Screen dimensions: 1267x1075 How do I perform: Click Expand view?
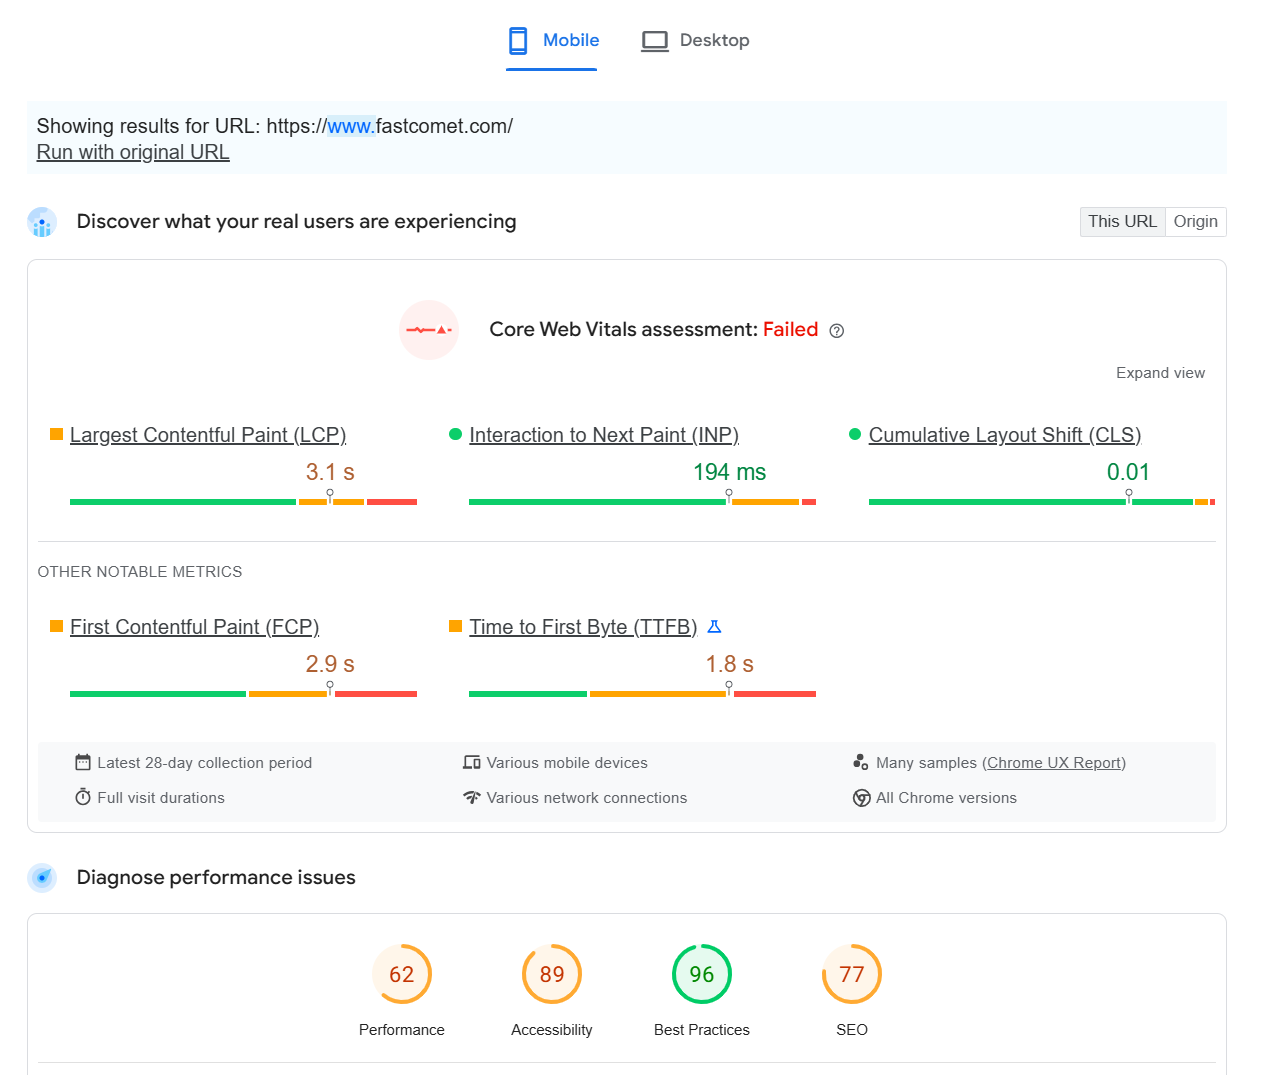pyautogui.click(x=1160, y=373)
